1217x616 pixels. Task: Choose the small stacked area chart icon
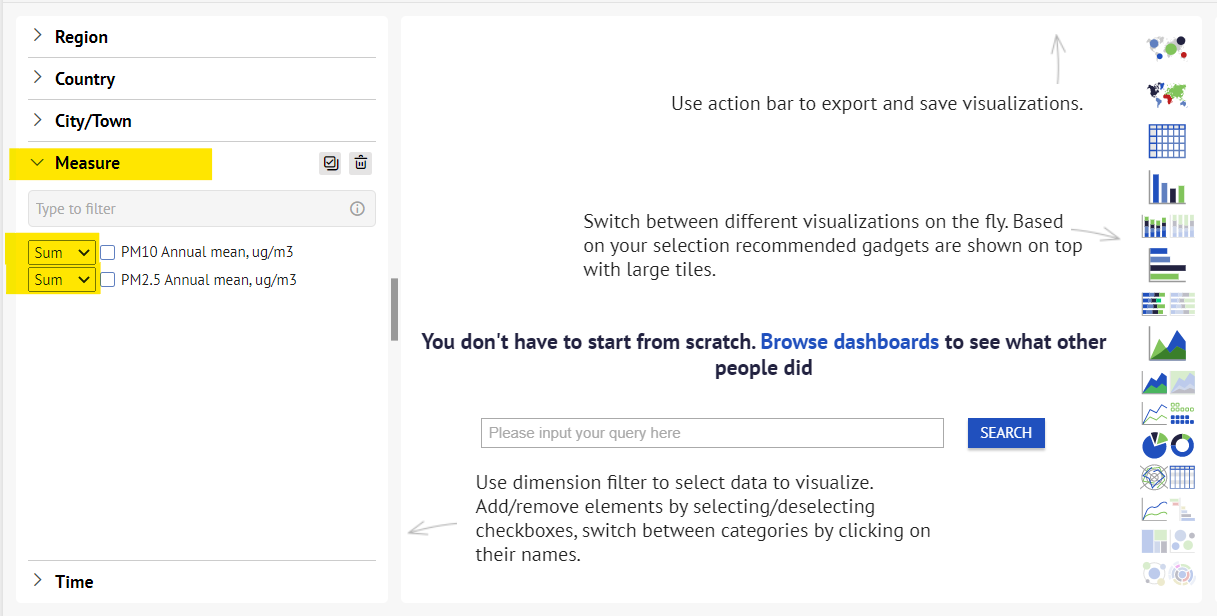coord(1154,382)
